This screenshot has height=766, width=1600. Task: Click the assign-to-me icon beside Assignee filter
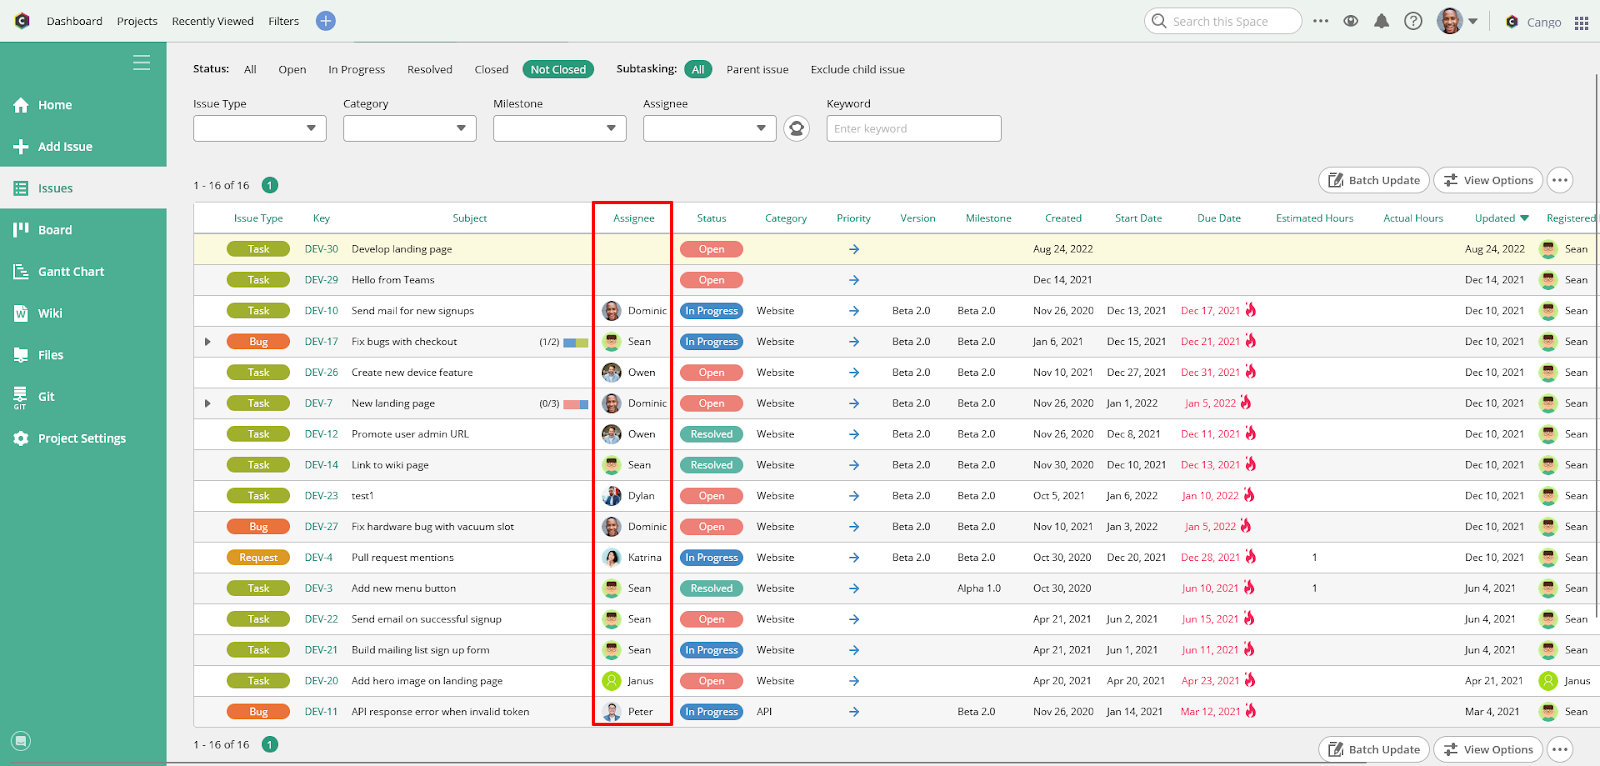pos(796,128)
